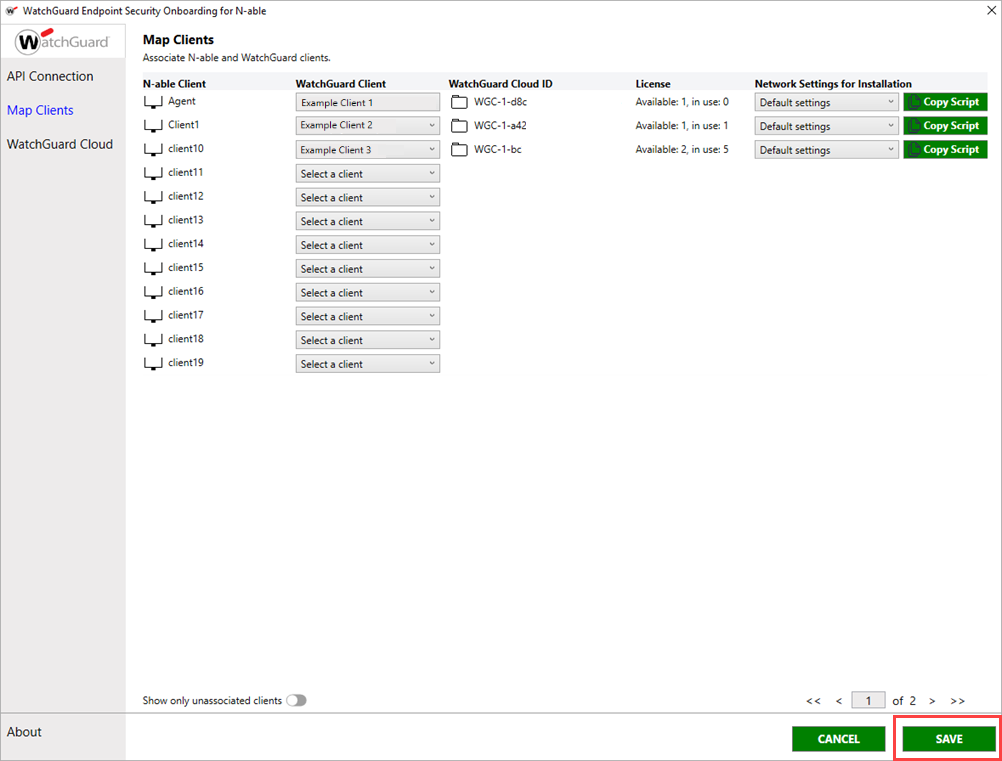This screenshot has height=761, width=1002.
Task: Open Select a client dropdown for client11
Action: pos(367,174)
